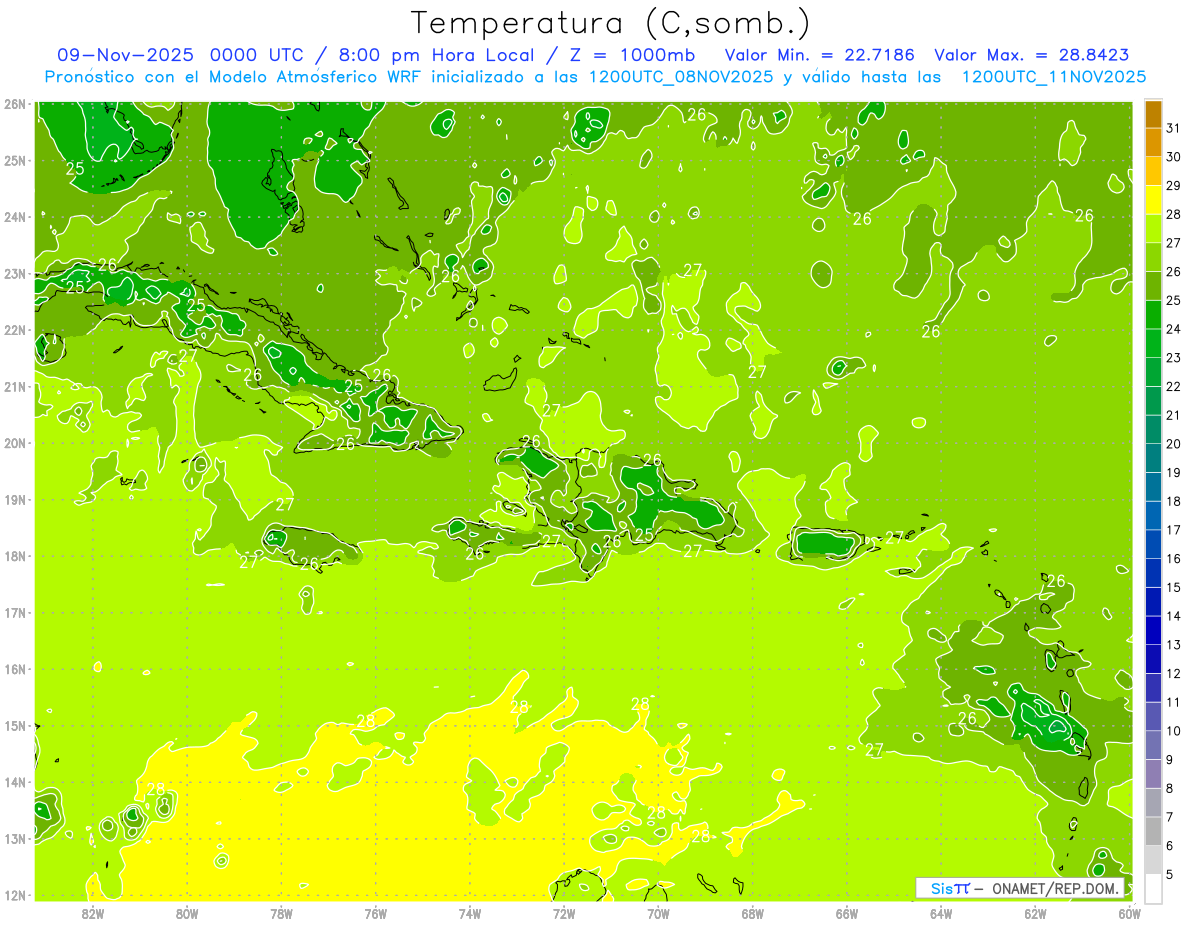Click legend value '5' on color bar

(1170, 874)
